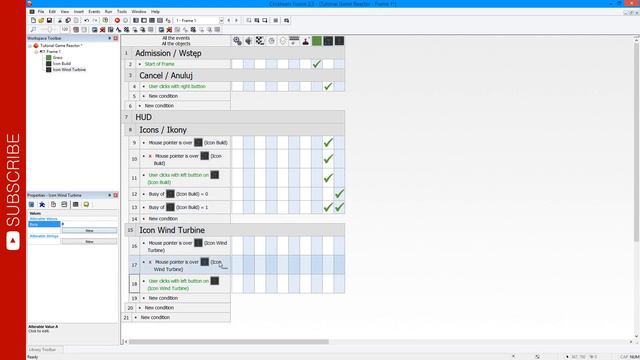This screenshot has height=360, width=640.
Task: Open the Events menu
Action: click(x=94, y=12)
